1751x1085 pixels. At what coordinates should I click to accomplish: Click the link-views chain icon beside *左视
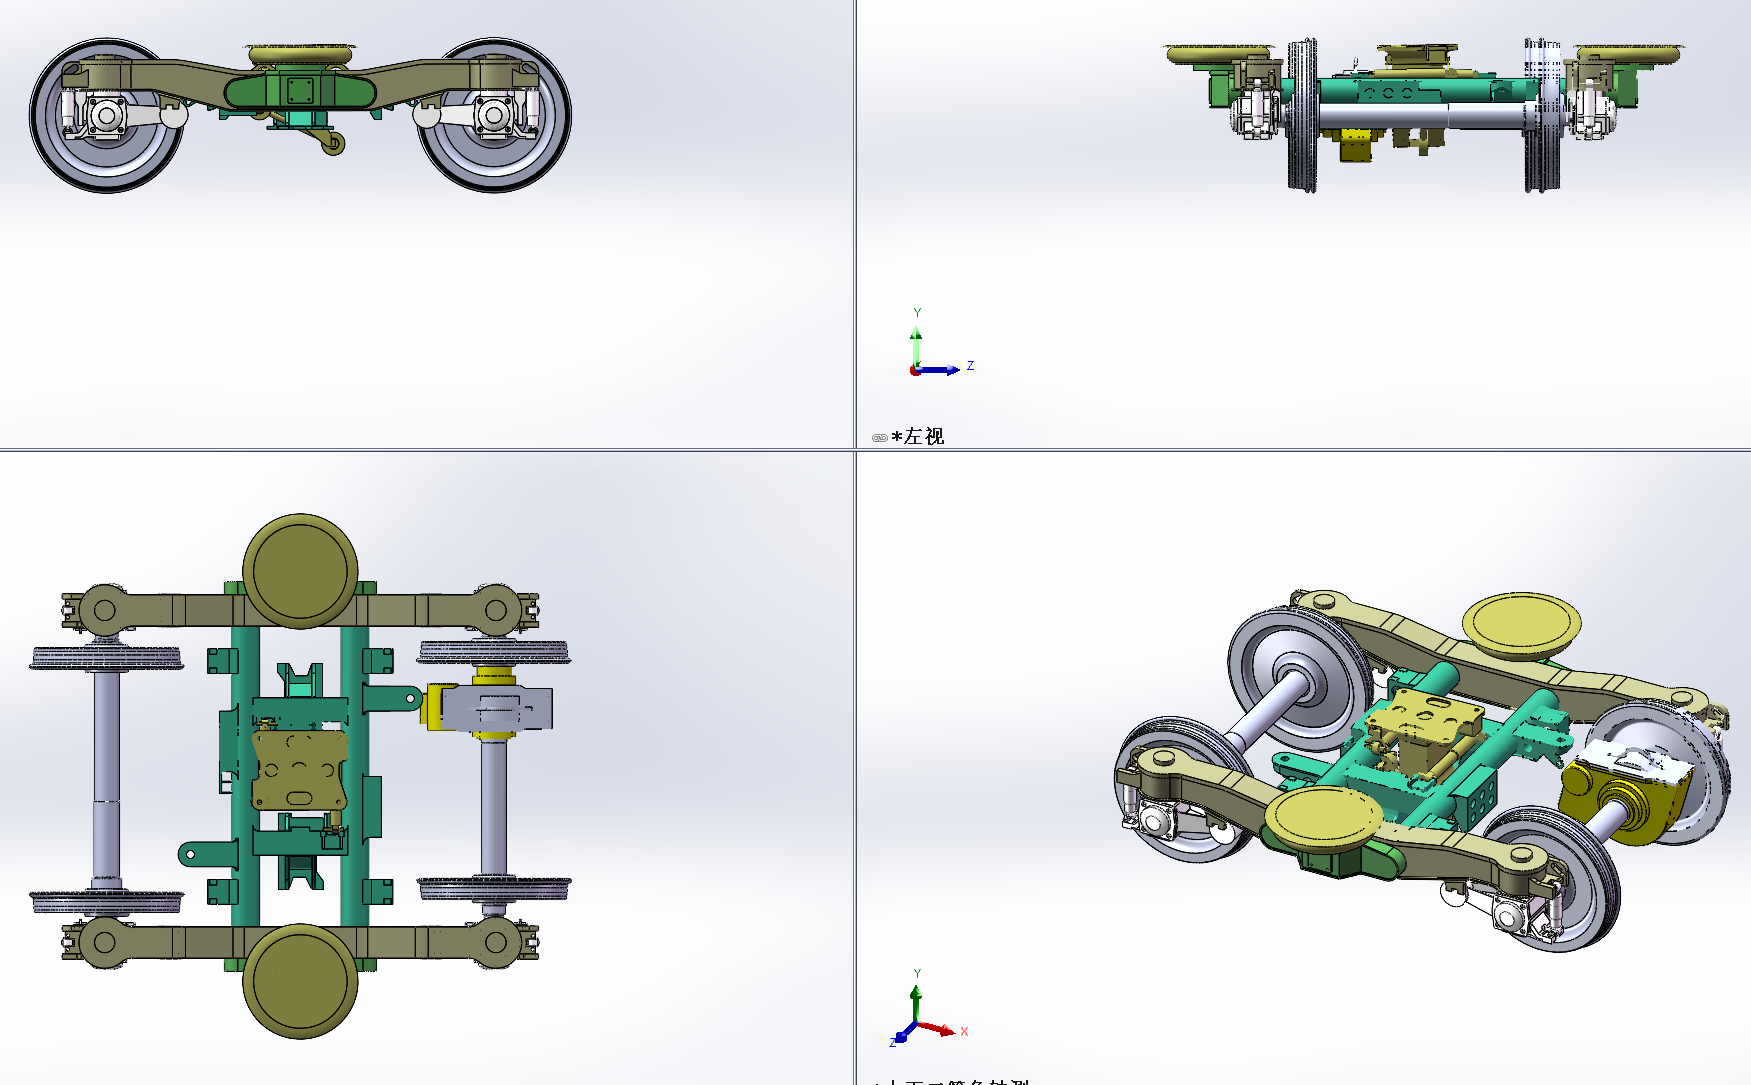(879, 438)
